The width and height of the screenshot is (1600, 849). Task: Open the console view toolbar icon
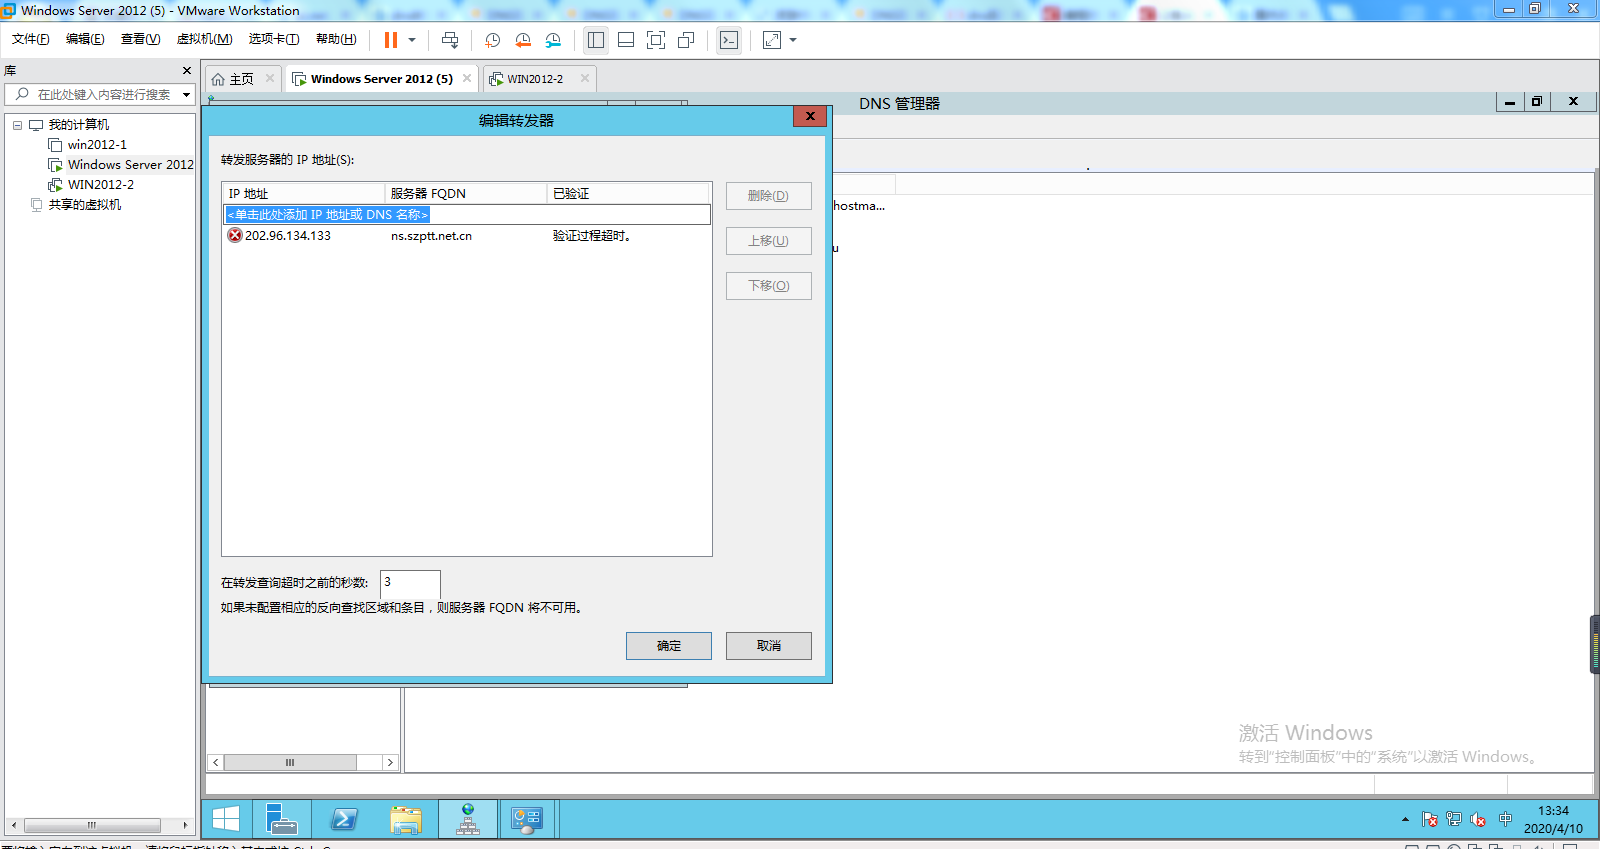[x=729, y=40]
